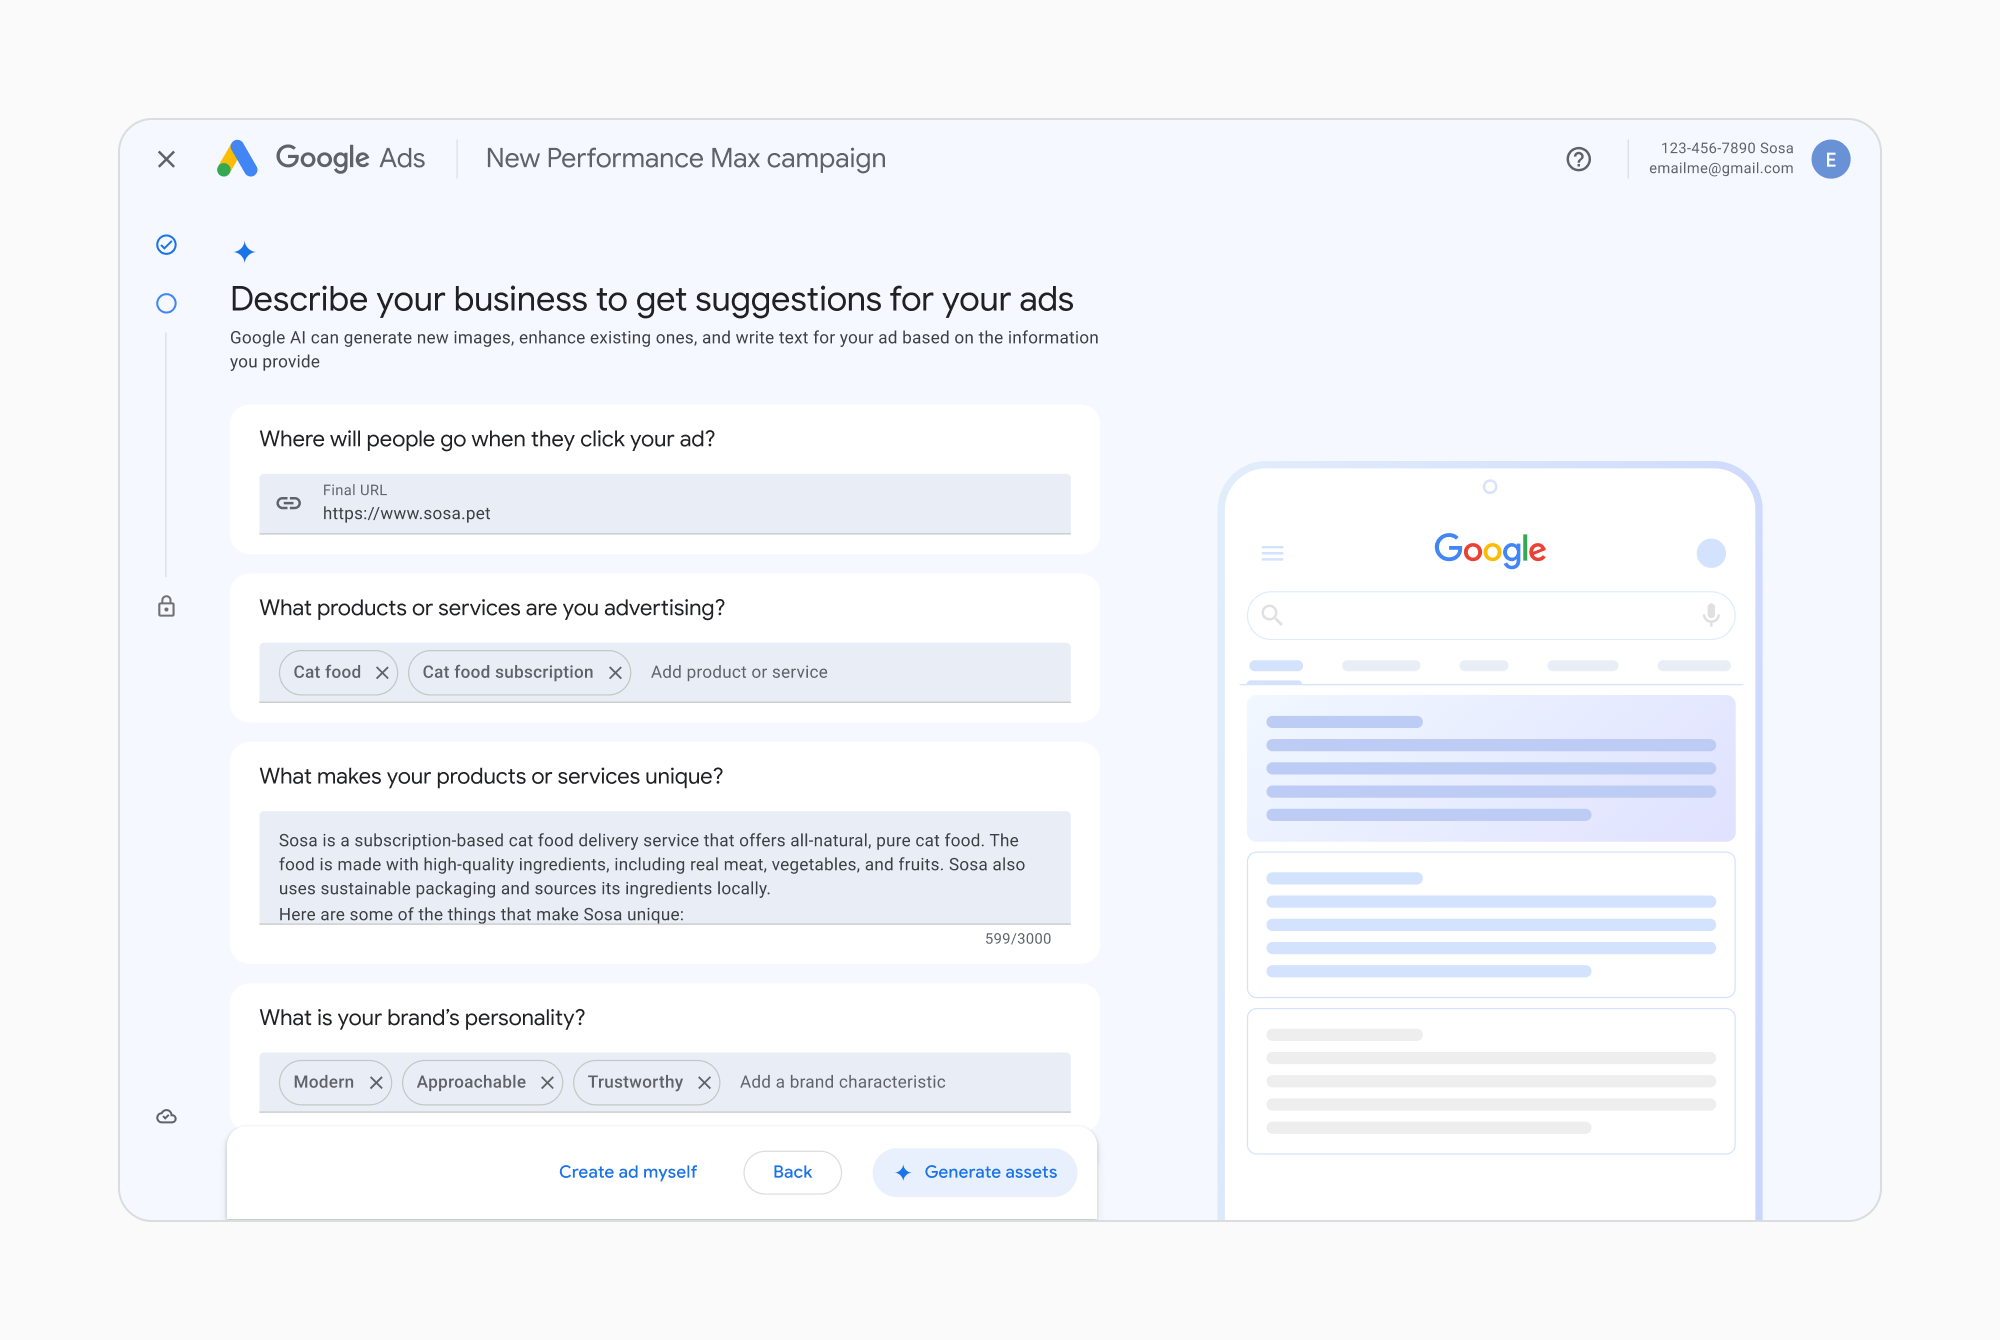Remove the 'Modern' brand characteristic tag
The image size is (2000, 1340).
374,1081
